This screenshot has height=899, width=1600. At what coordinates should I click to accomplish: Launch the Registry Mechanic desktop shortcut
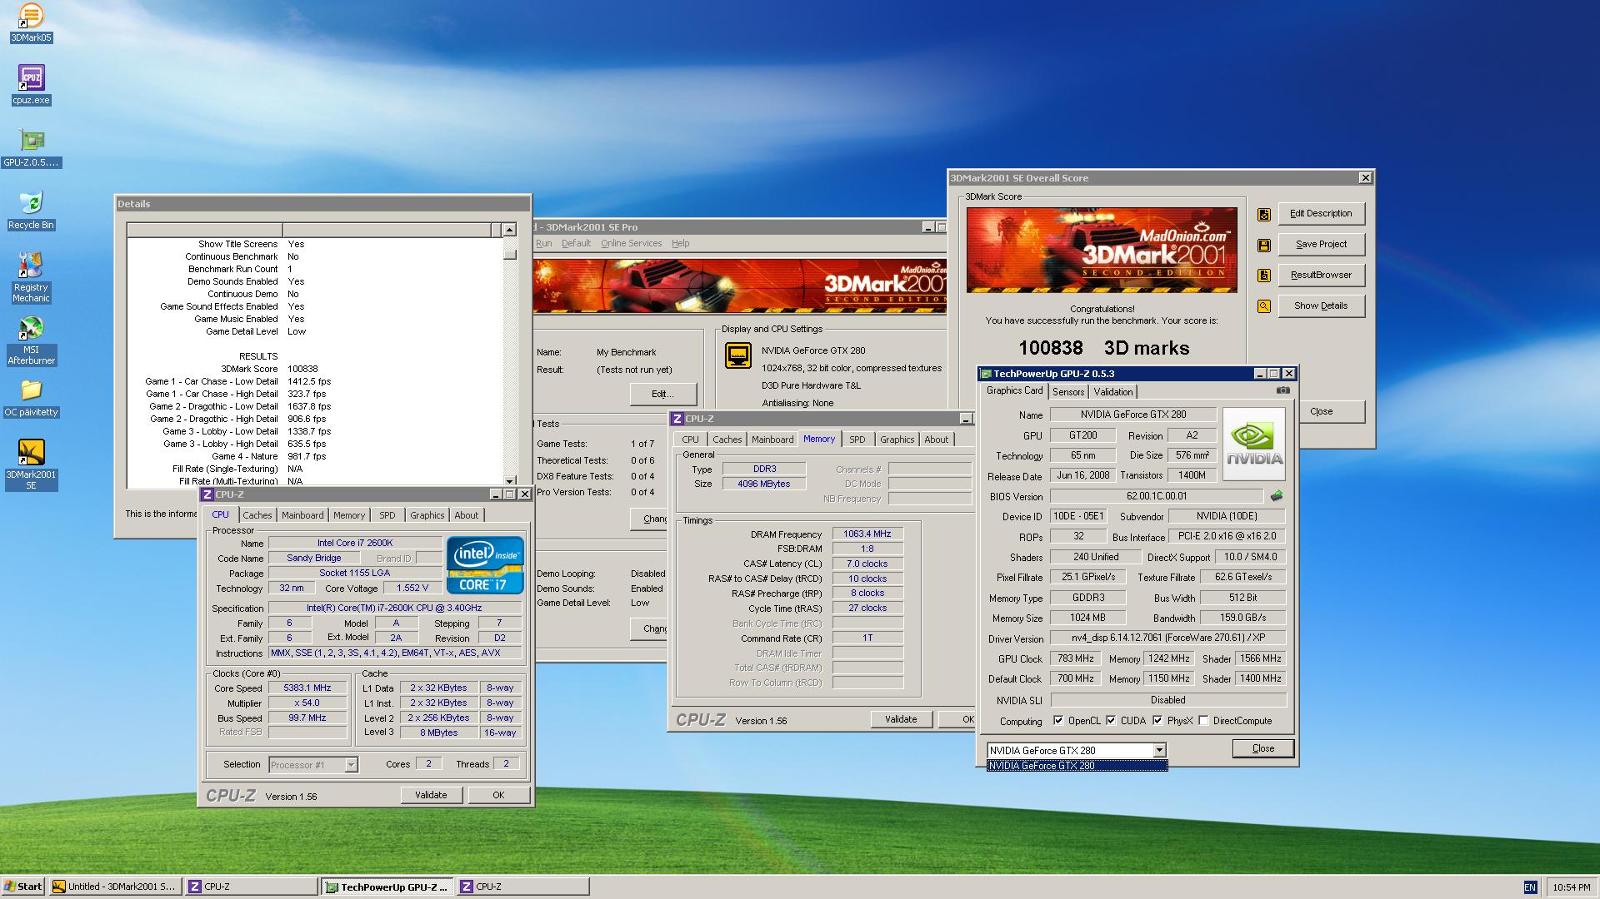31,277
